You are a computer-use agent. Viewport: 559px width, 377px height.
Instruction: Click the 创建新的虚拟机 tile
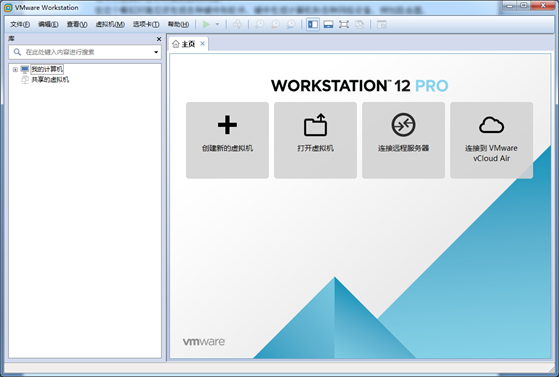click(x=227, y=140)
